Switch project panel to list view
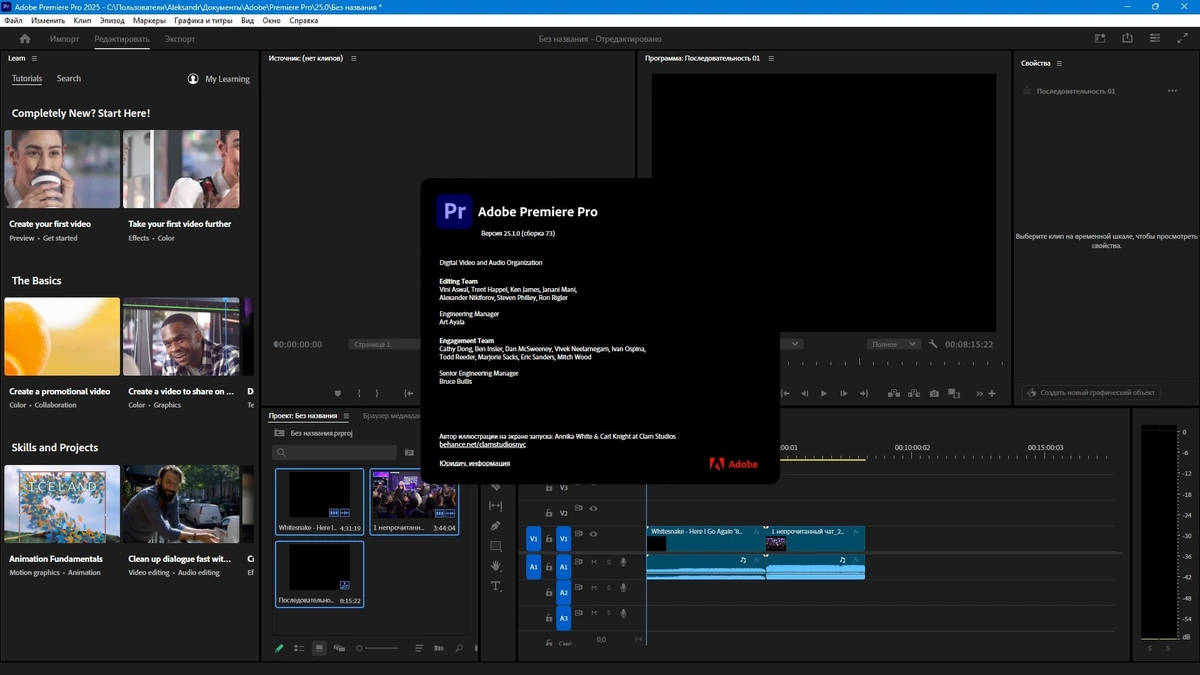 (299, 648)
